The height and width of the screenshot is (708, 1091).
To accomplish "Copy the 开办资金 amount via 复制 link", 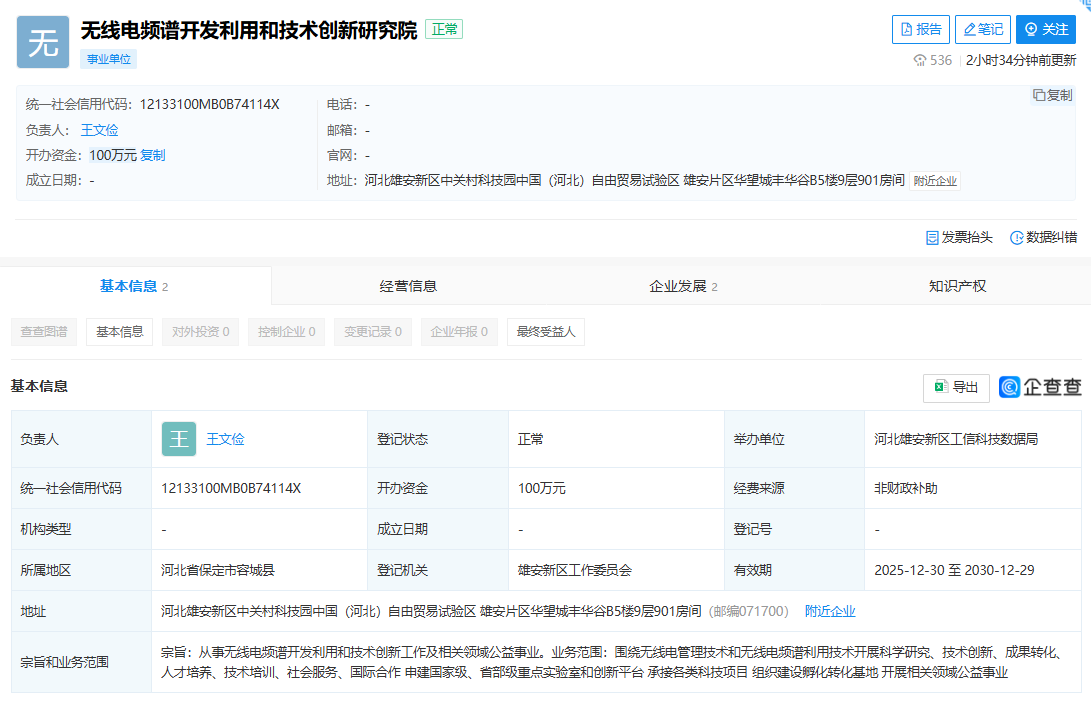I will point(153,155).
